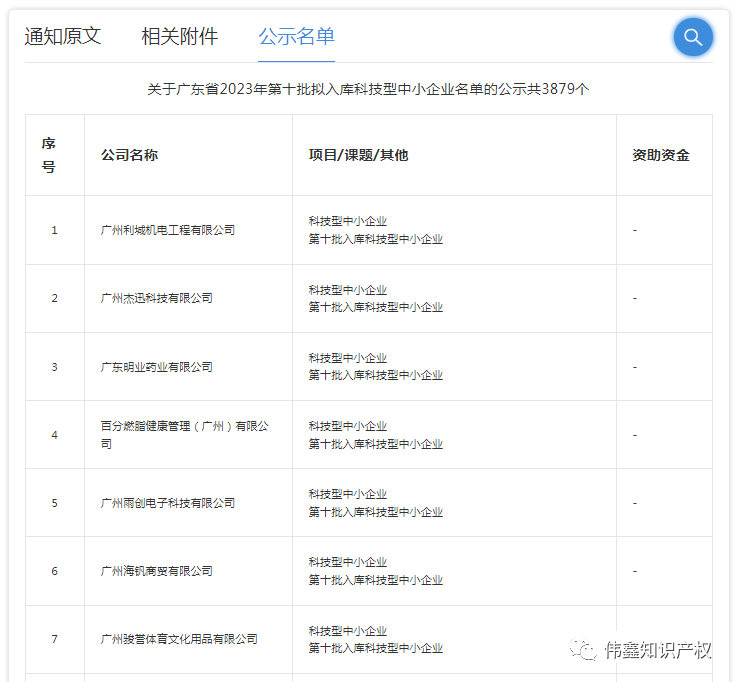Screen dimensions: 735x682
Task: Click the 资助资金 column header
Action: click(660, 155)
